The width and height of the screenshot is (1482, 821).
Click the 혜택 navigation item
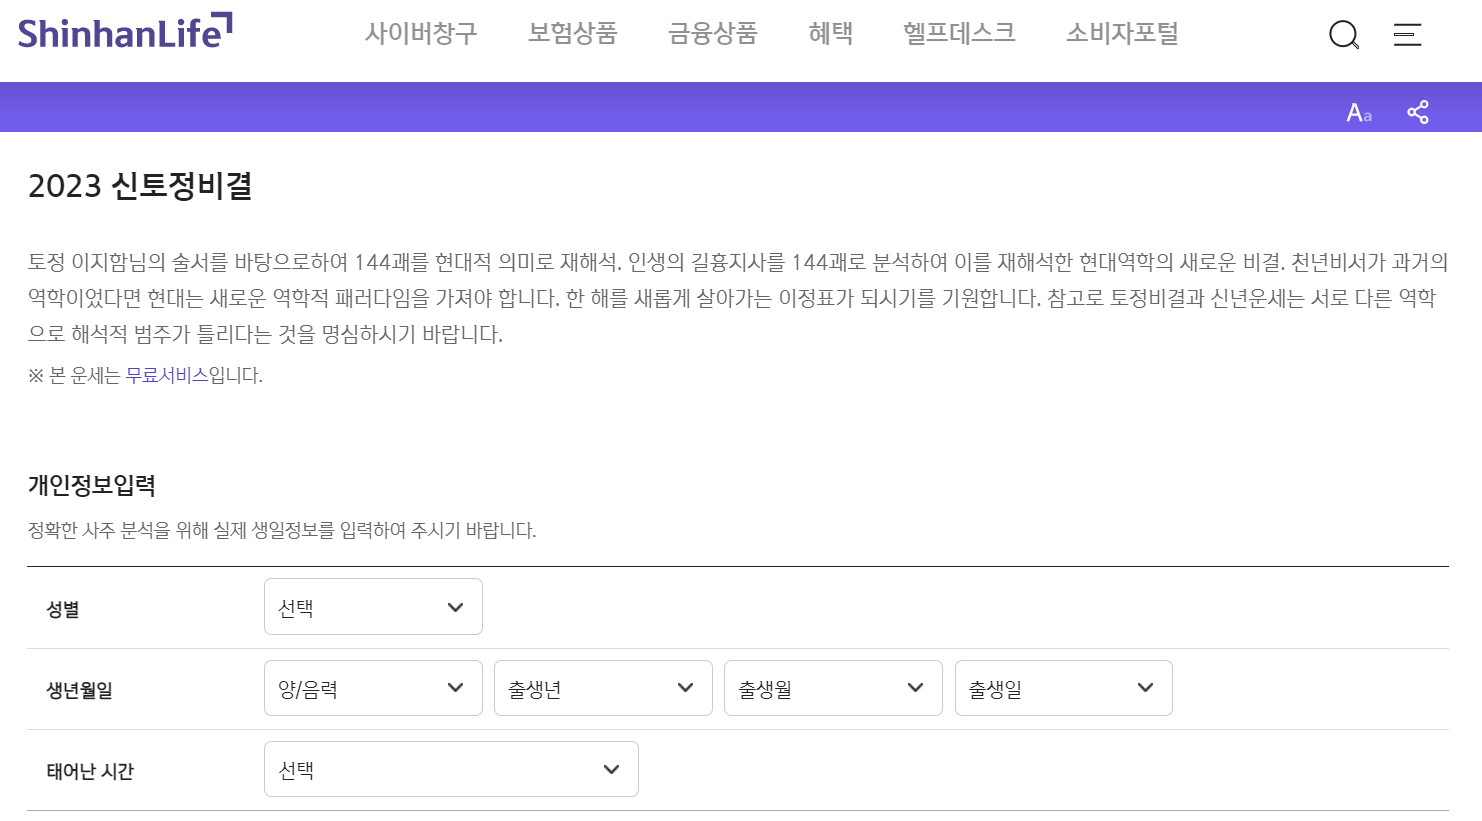click(830, 33)
